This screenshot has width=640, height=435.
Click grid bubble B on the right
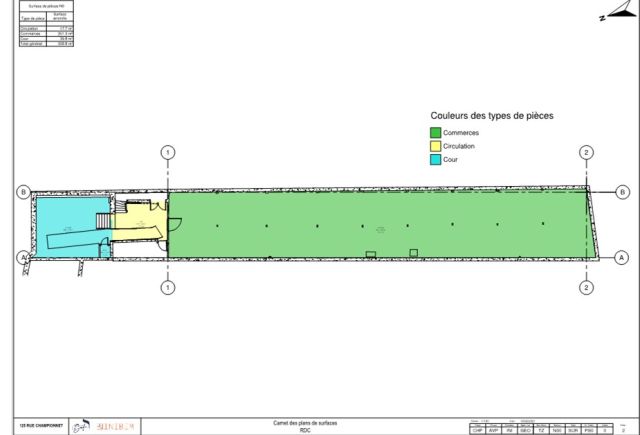tap(622, 191)
